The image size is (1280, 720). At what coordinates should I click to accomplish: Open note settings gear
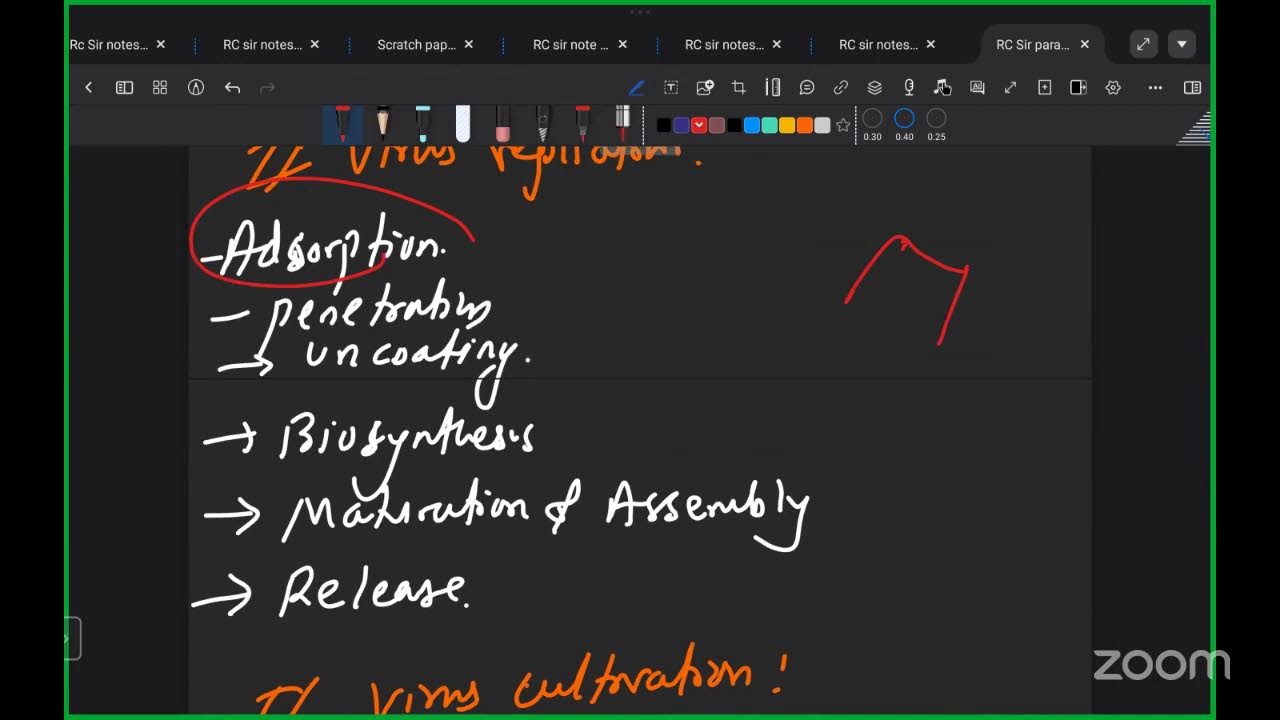coord(1113,88)
